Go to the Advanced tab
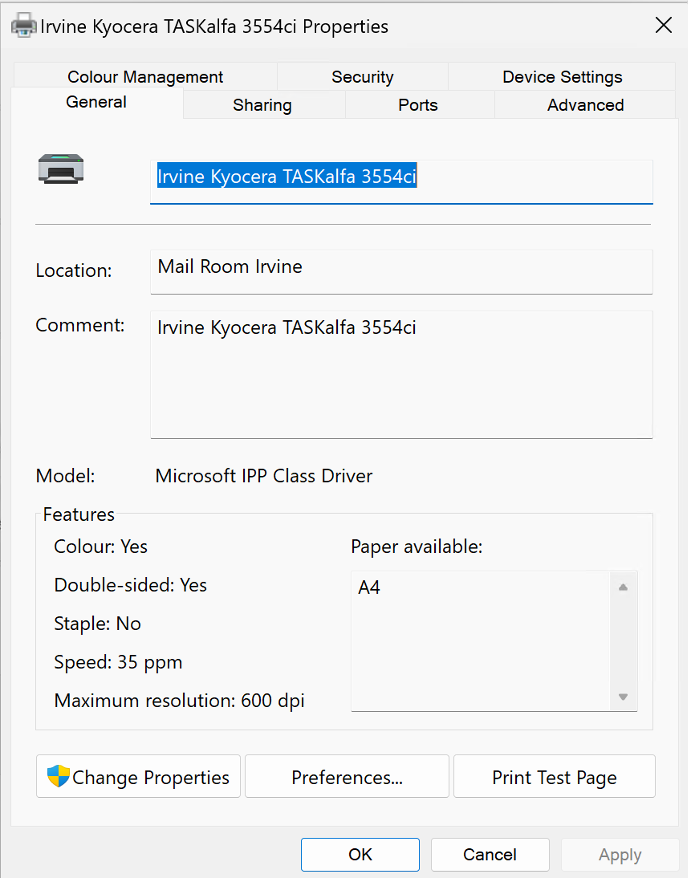This screenshot has width=688, height=878. tap(585, 105)
